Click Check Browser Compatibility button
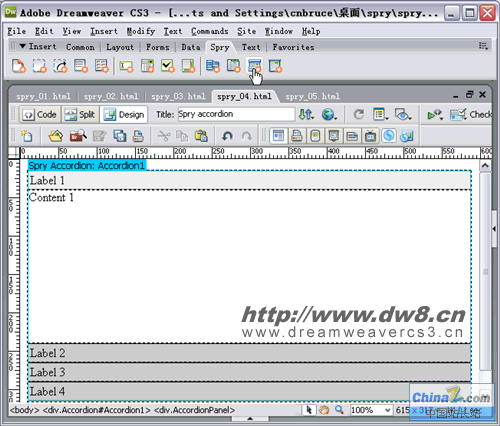Screen dimensions: 500x426 470,115
